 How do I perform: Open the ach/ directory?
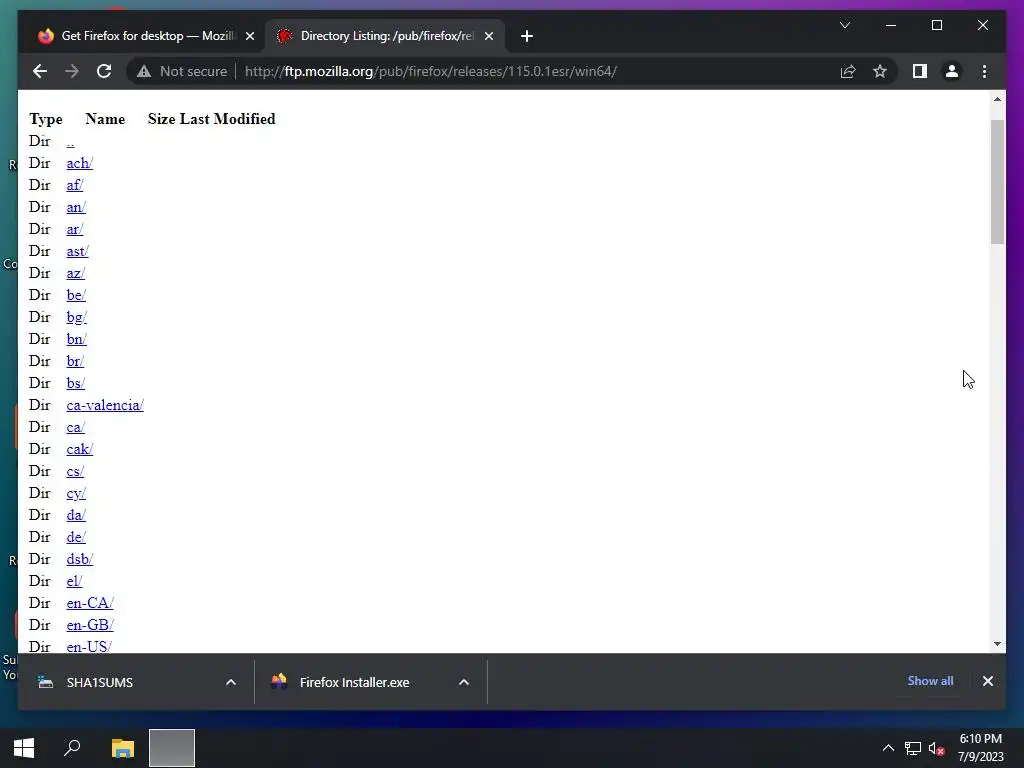tap(80, 163)
